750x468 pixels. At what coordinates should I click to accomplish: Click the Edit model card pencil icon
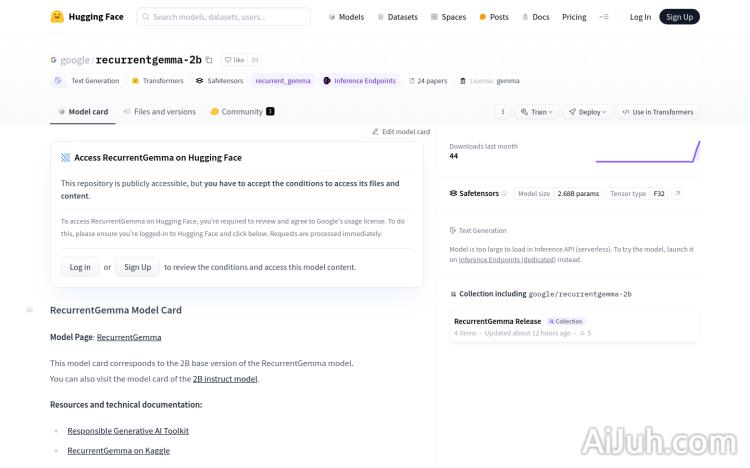click(x=376, y=131)
